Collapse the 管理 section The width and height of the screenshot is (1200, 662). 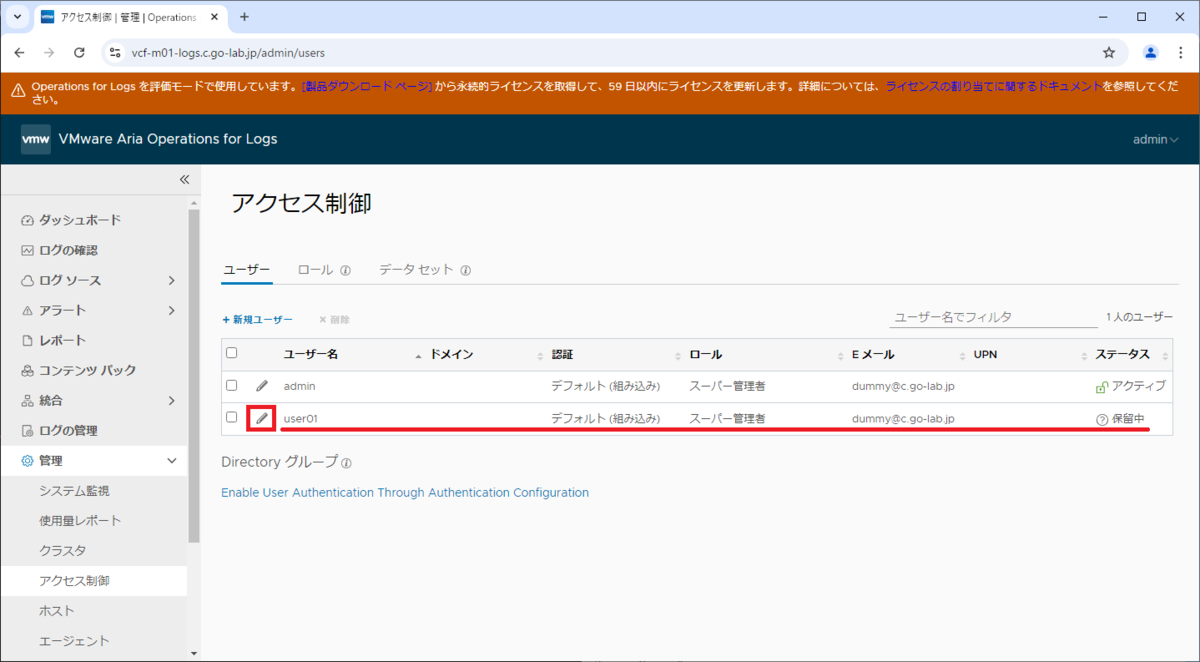(x=172, y=460)
